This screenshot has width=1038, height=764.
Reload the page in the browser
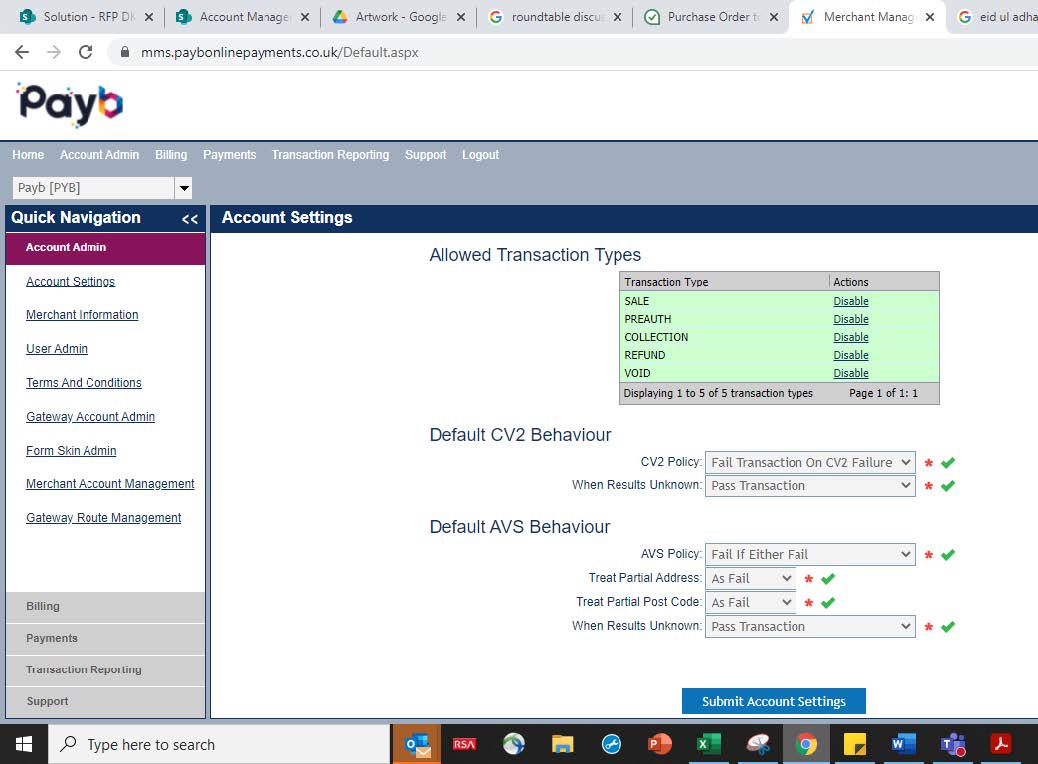click(x=85, y=52)
